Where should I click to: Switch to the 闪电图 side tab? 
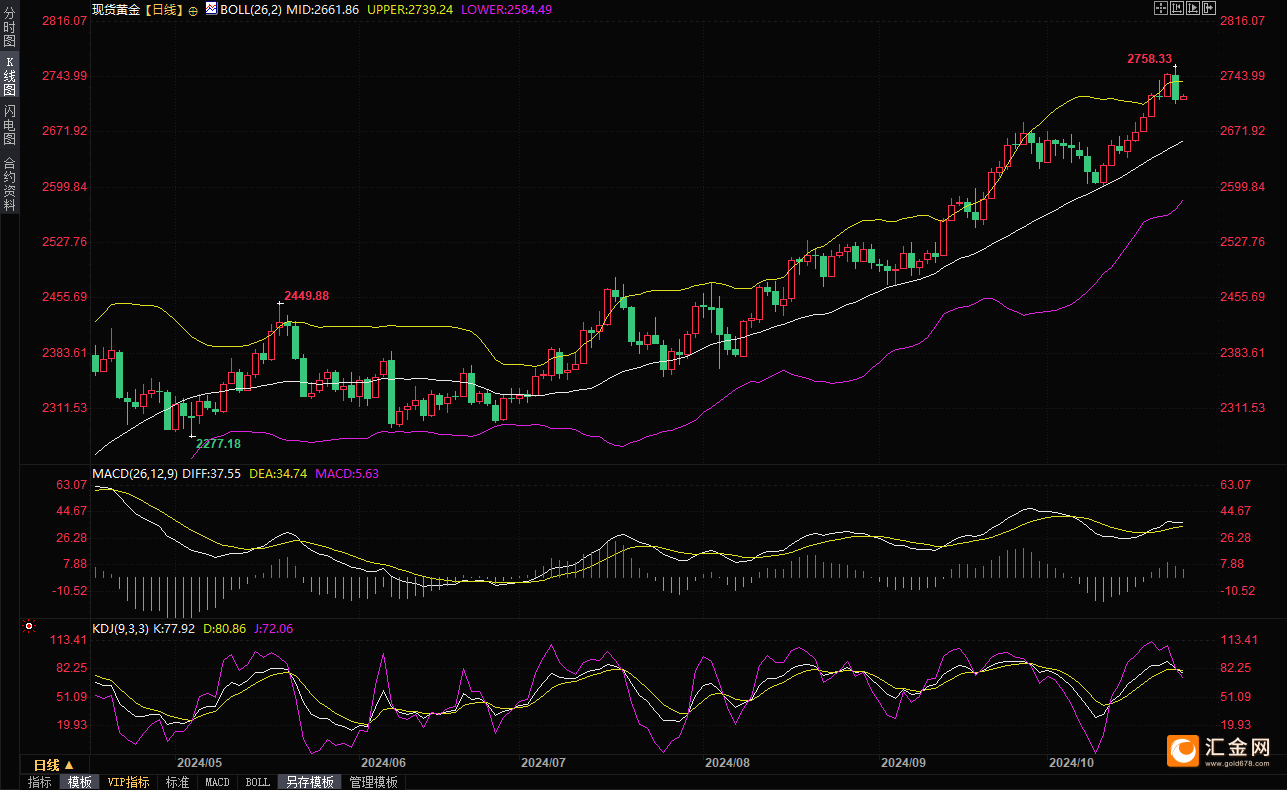click(9, 125)
